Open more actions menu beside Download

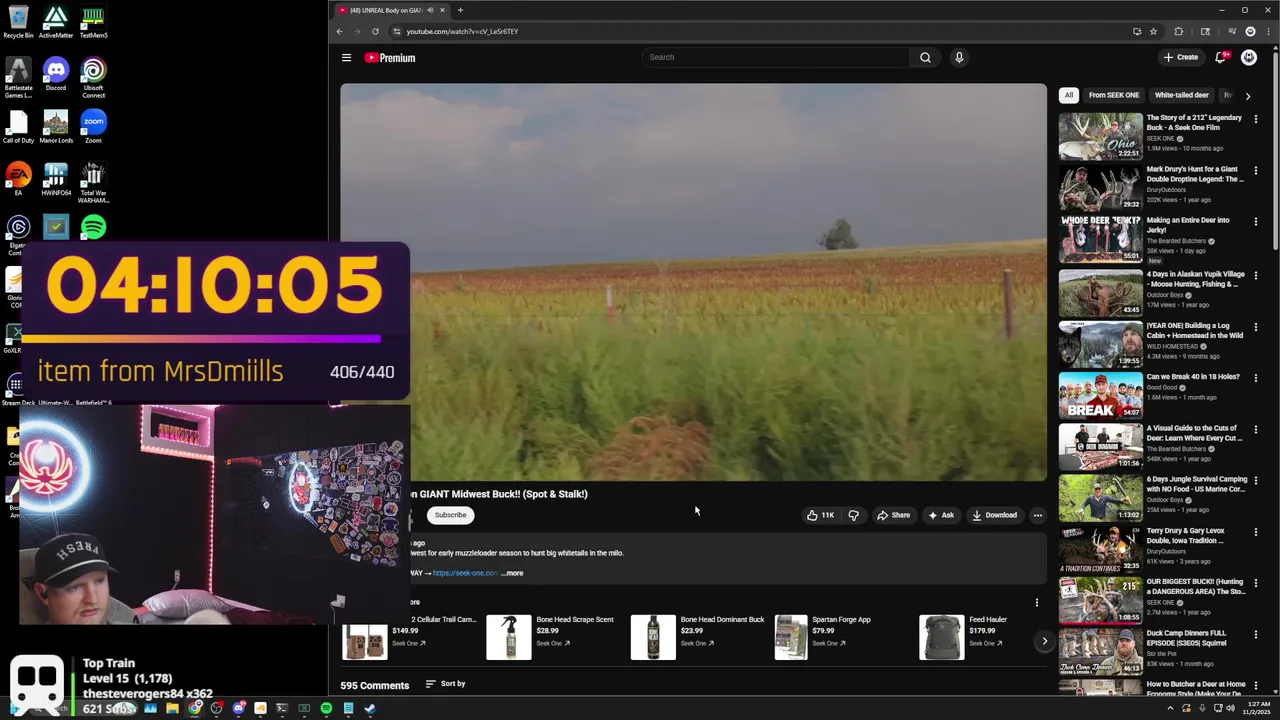pos(1037,515)
